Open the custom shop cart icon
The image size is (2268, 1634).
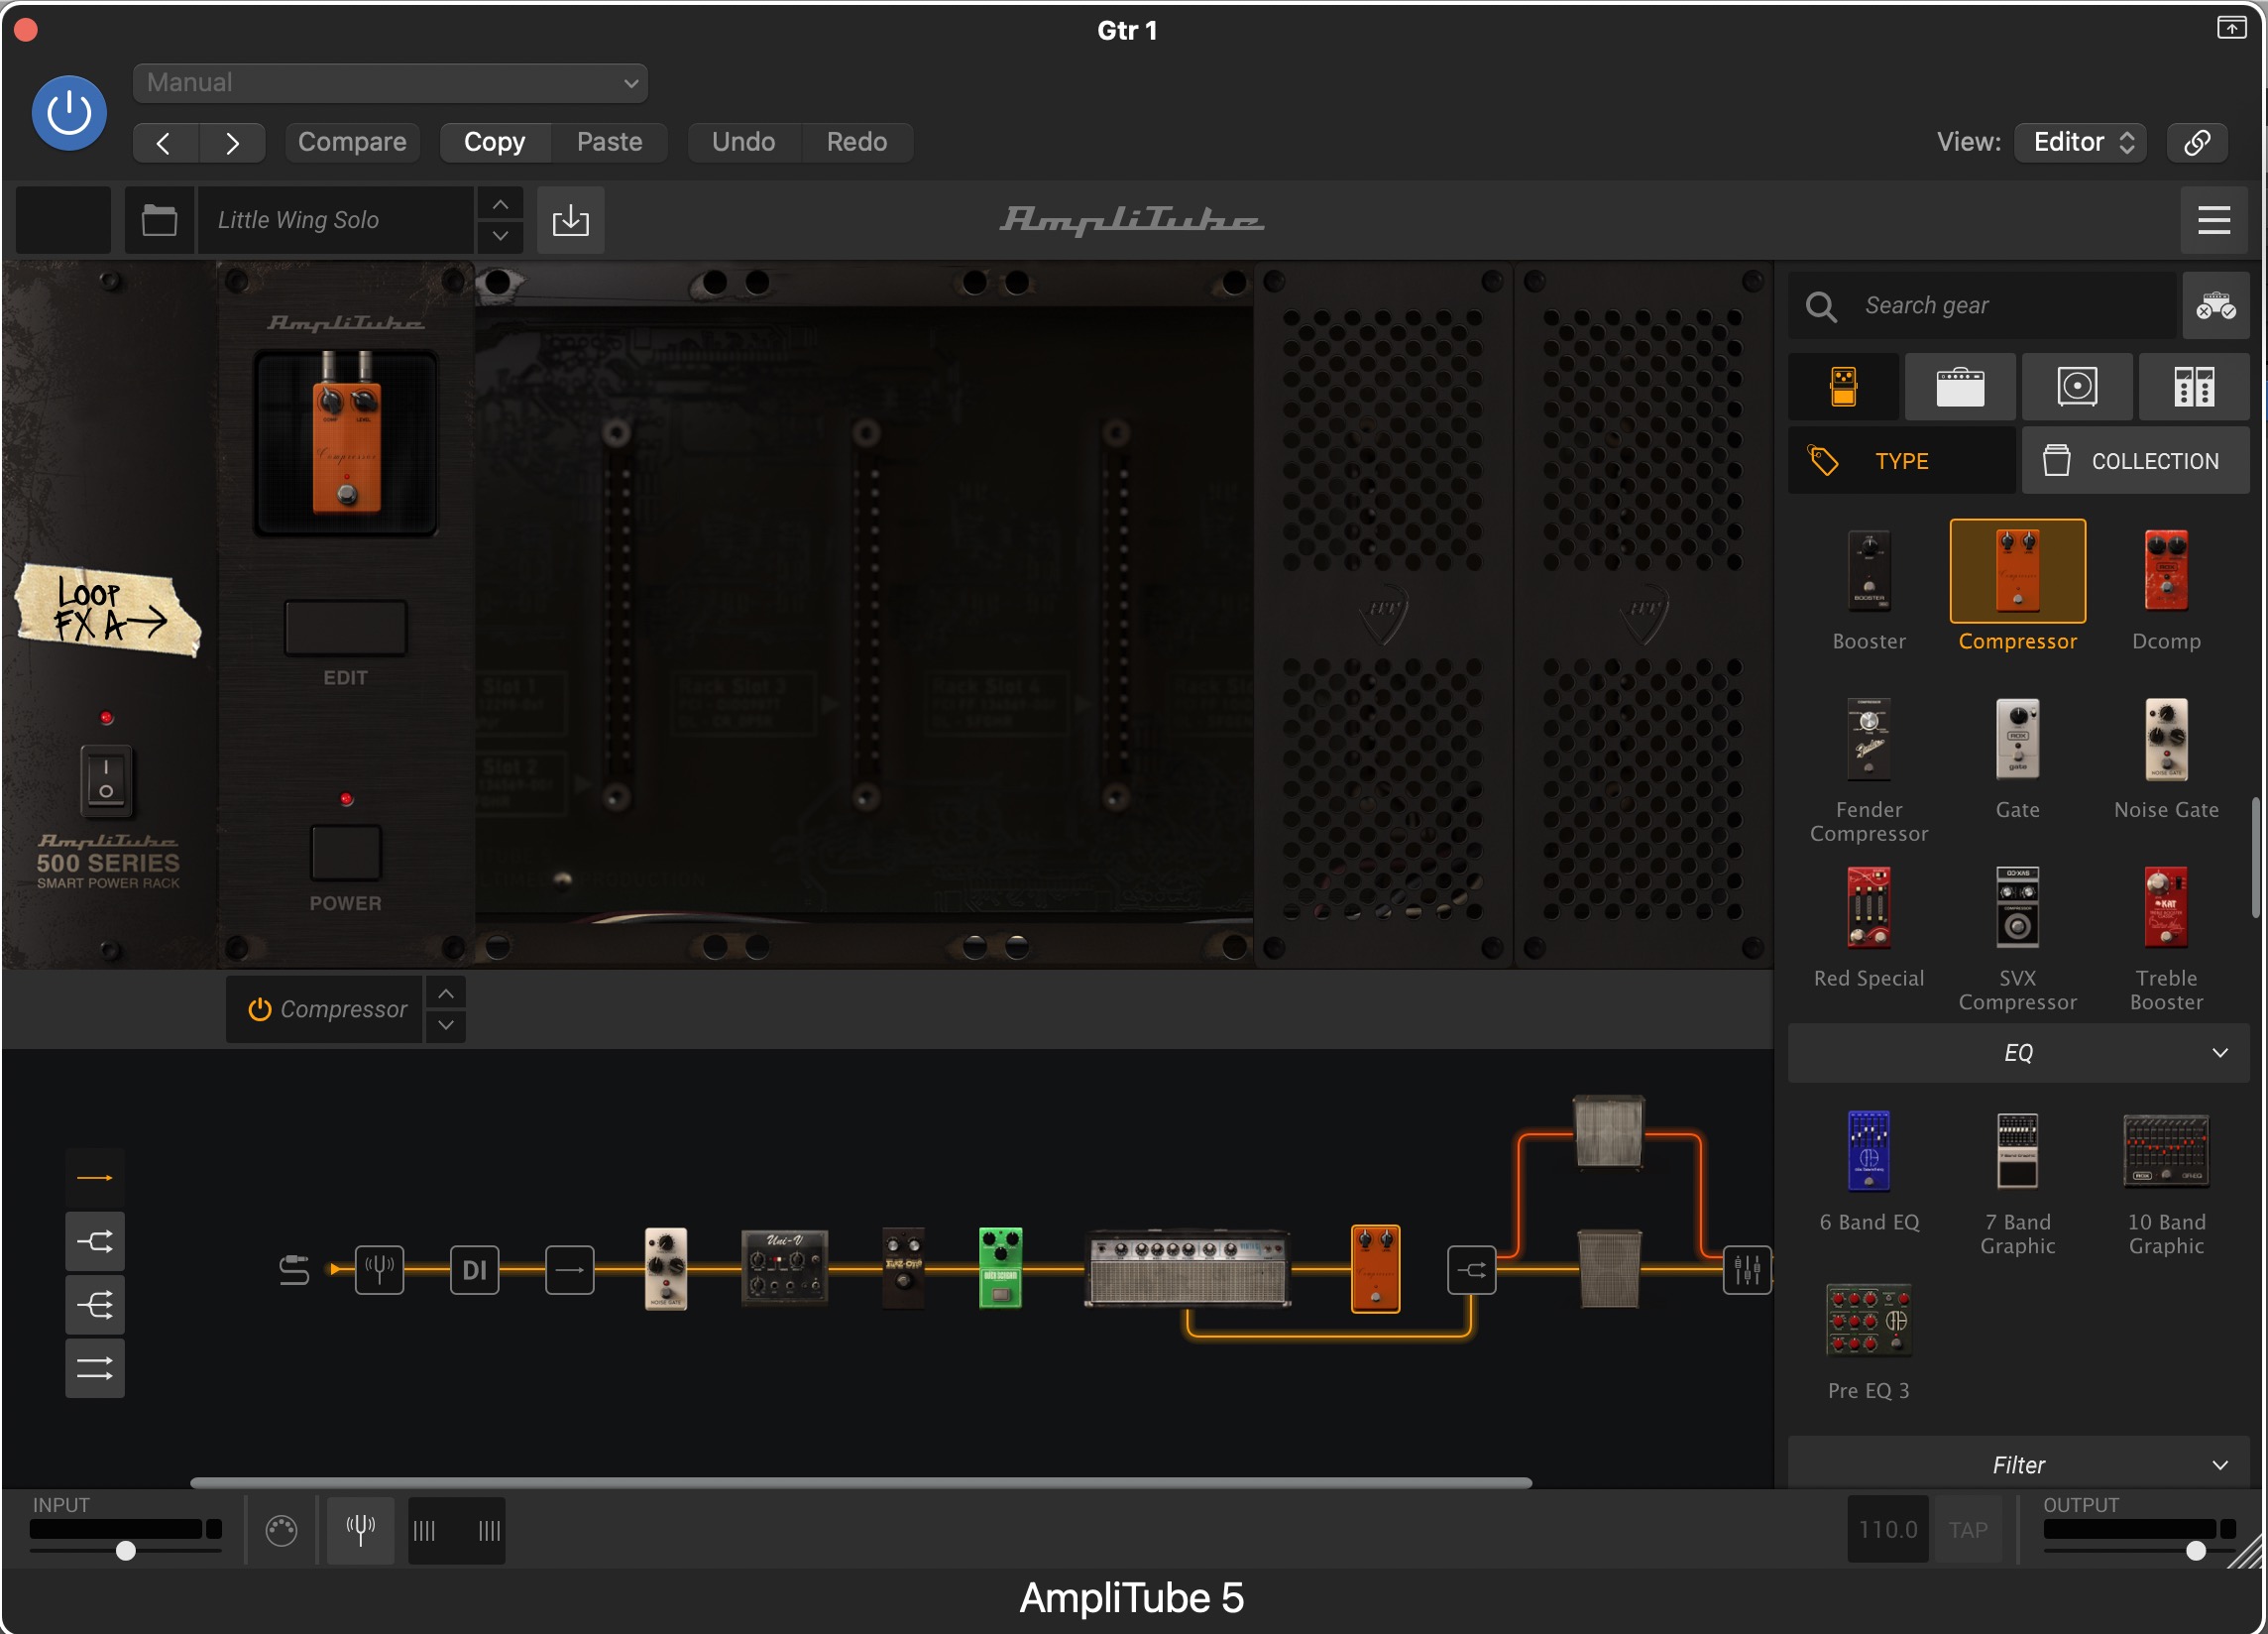tap(2216, 306)
